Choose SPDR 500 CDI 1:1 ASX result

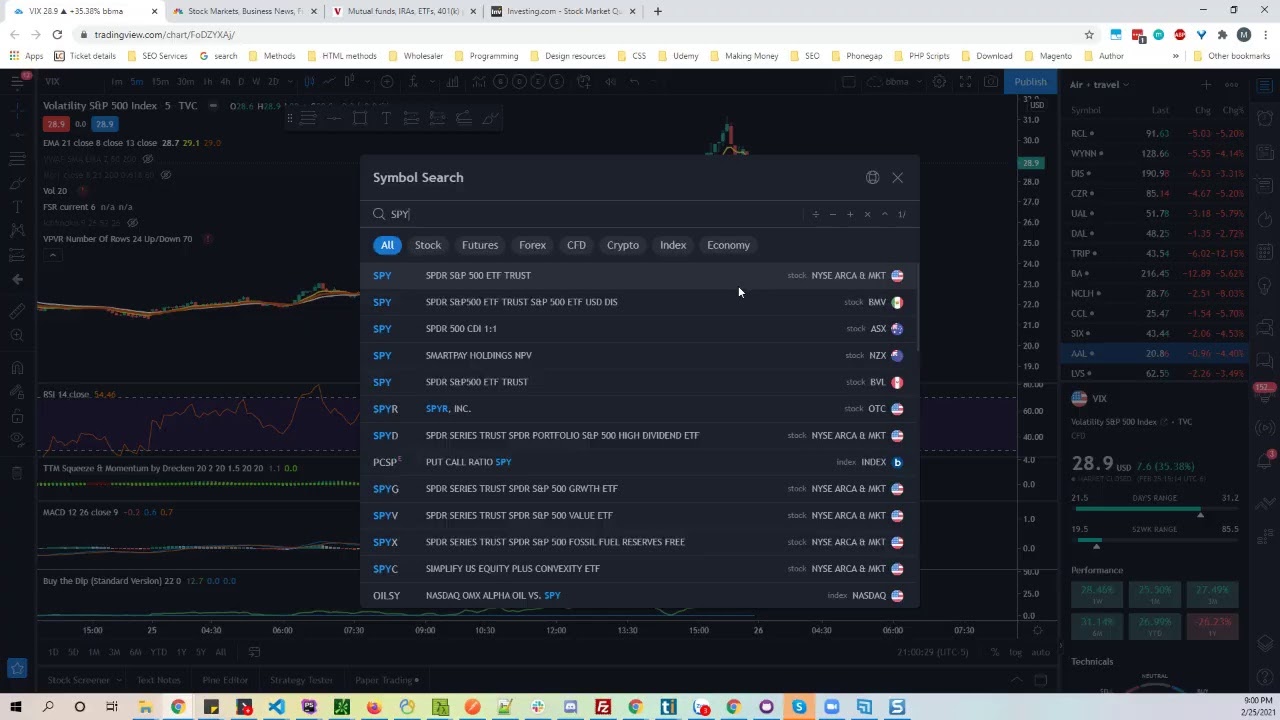coord(638,328)
